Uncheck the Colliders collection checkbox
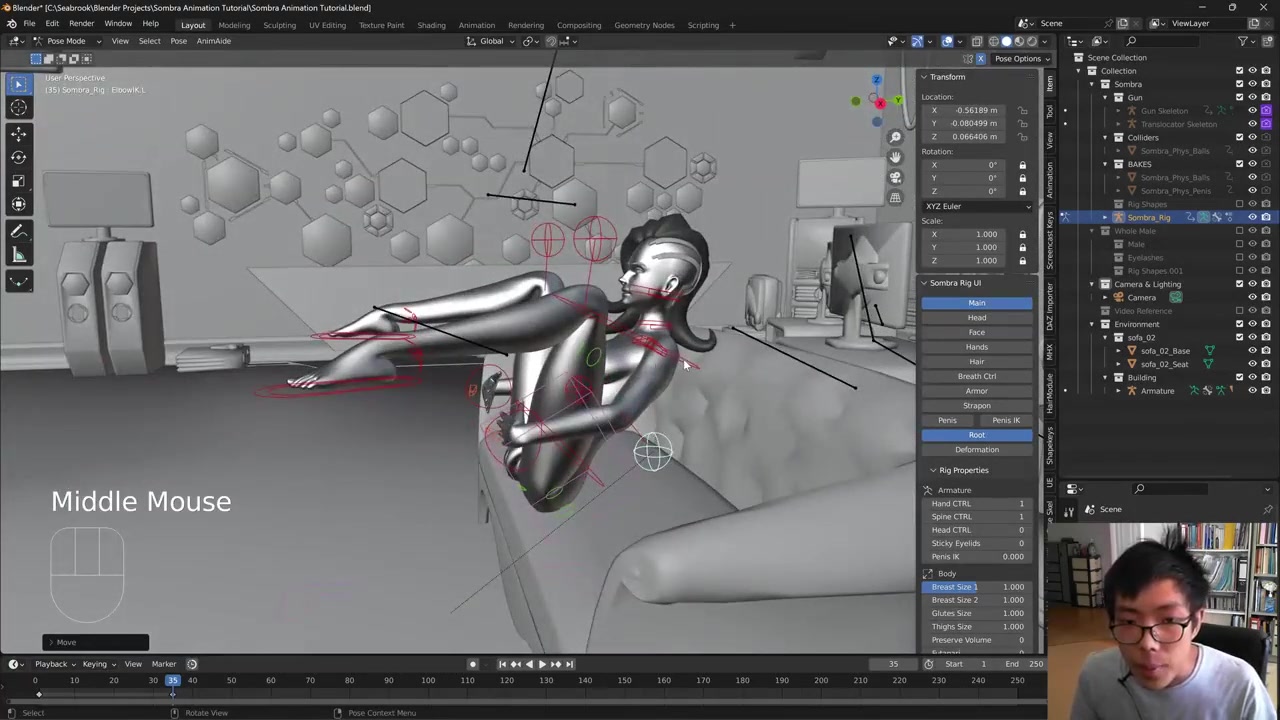 coord(1239,137)
